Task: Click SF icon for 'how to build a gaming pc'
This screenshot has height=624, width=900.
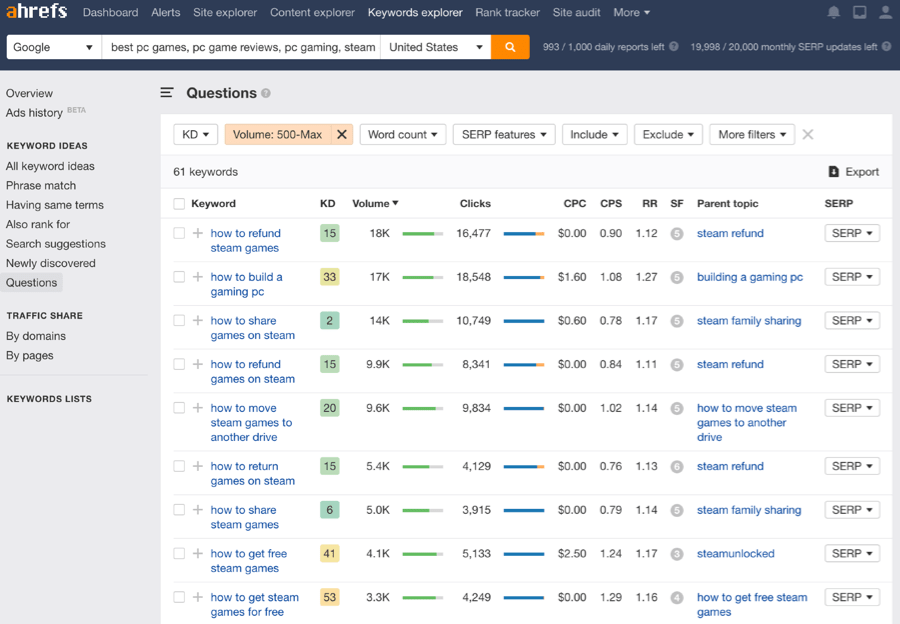Action: click(x=677, y=277)
